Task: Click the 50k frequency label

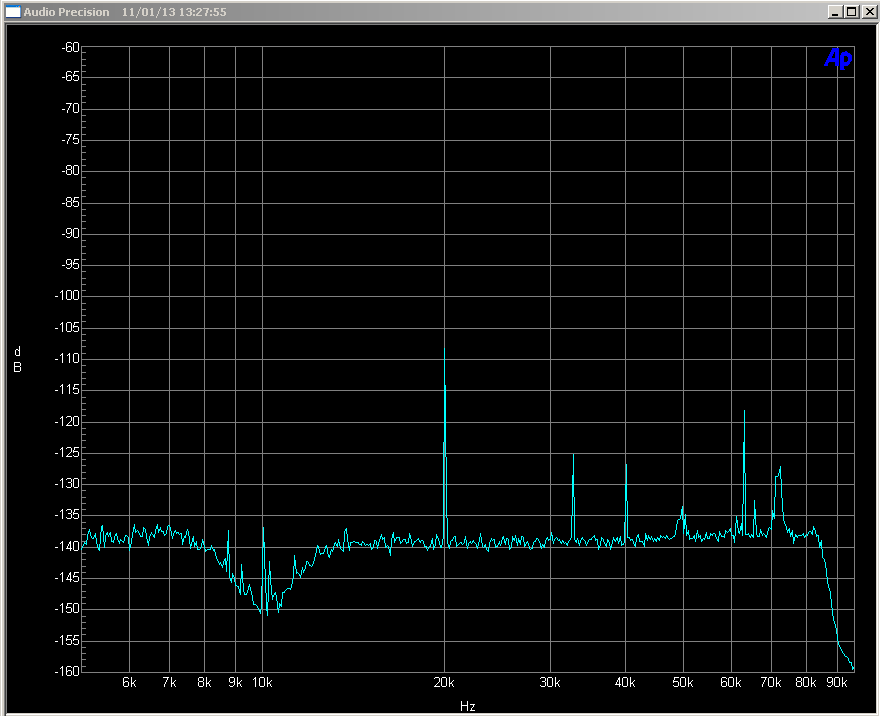Action: [x=683, y=683]
